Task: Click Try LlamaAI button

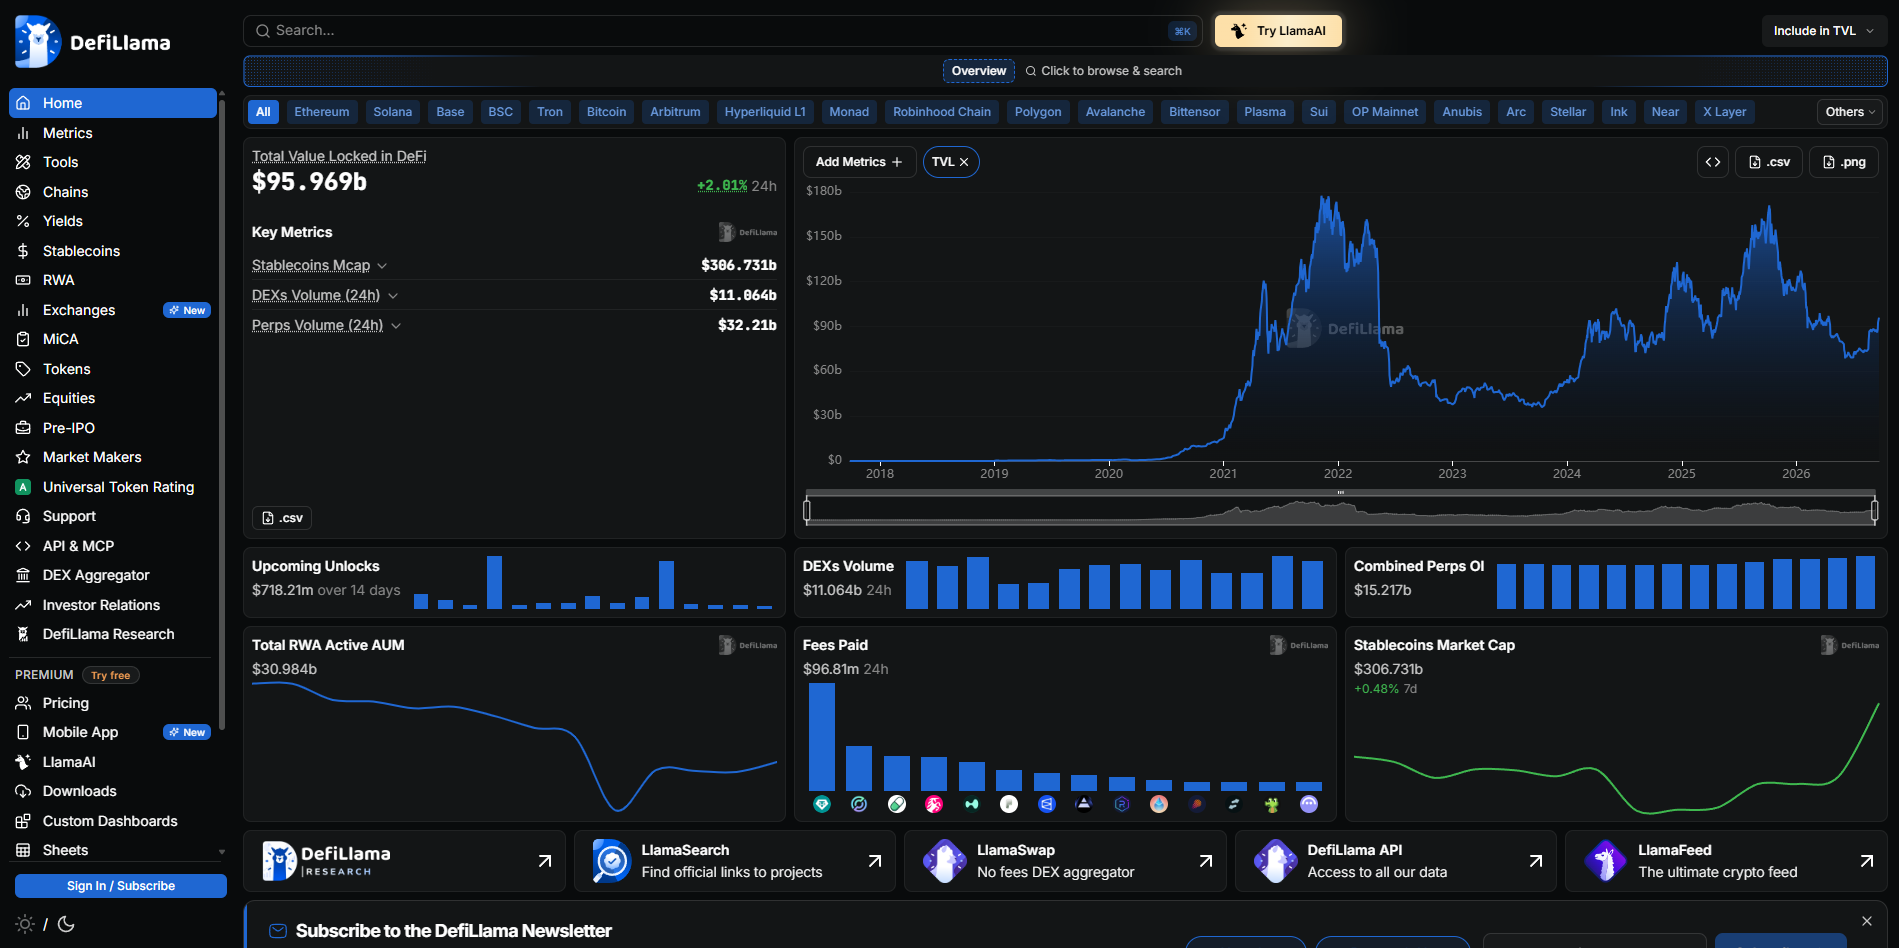Action: (1278, 31)
